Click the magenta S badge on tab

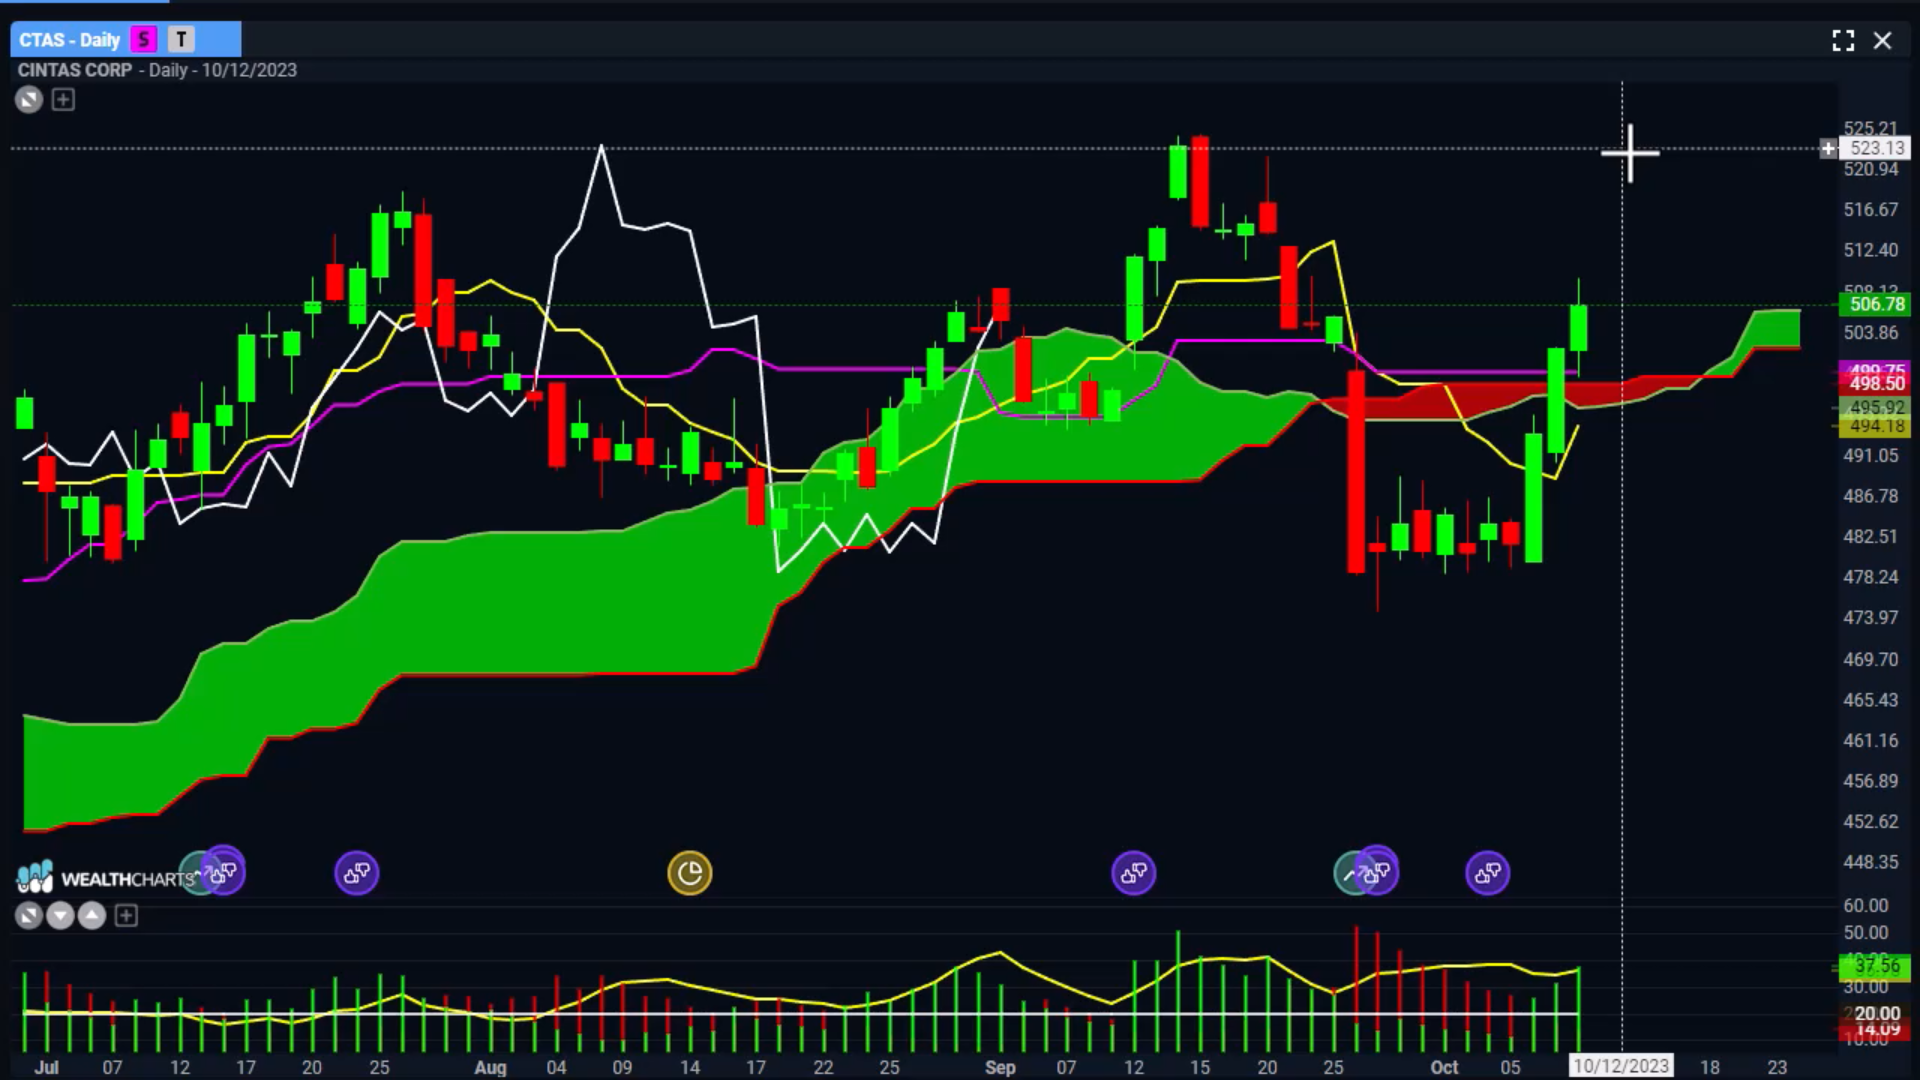[144, 40]
